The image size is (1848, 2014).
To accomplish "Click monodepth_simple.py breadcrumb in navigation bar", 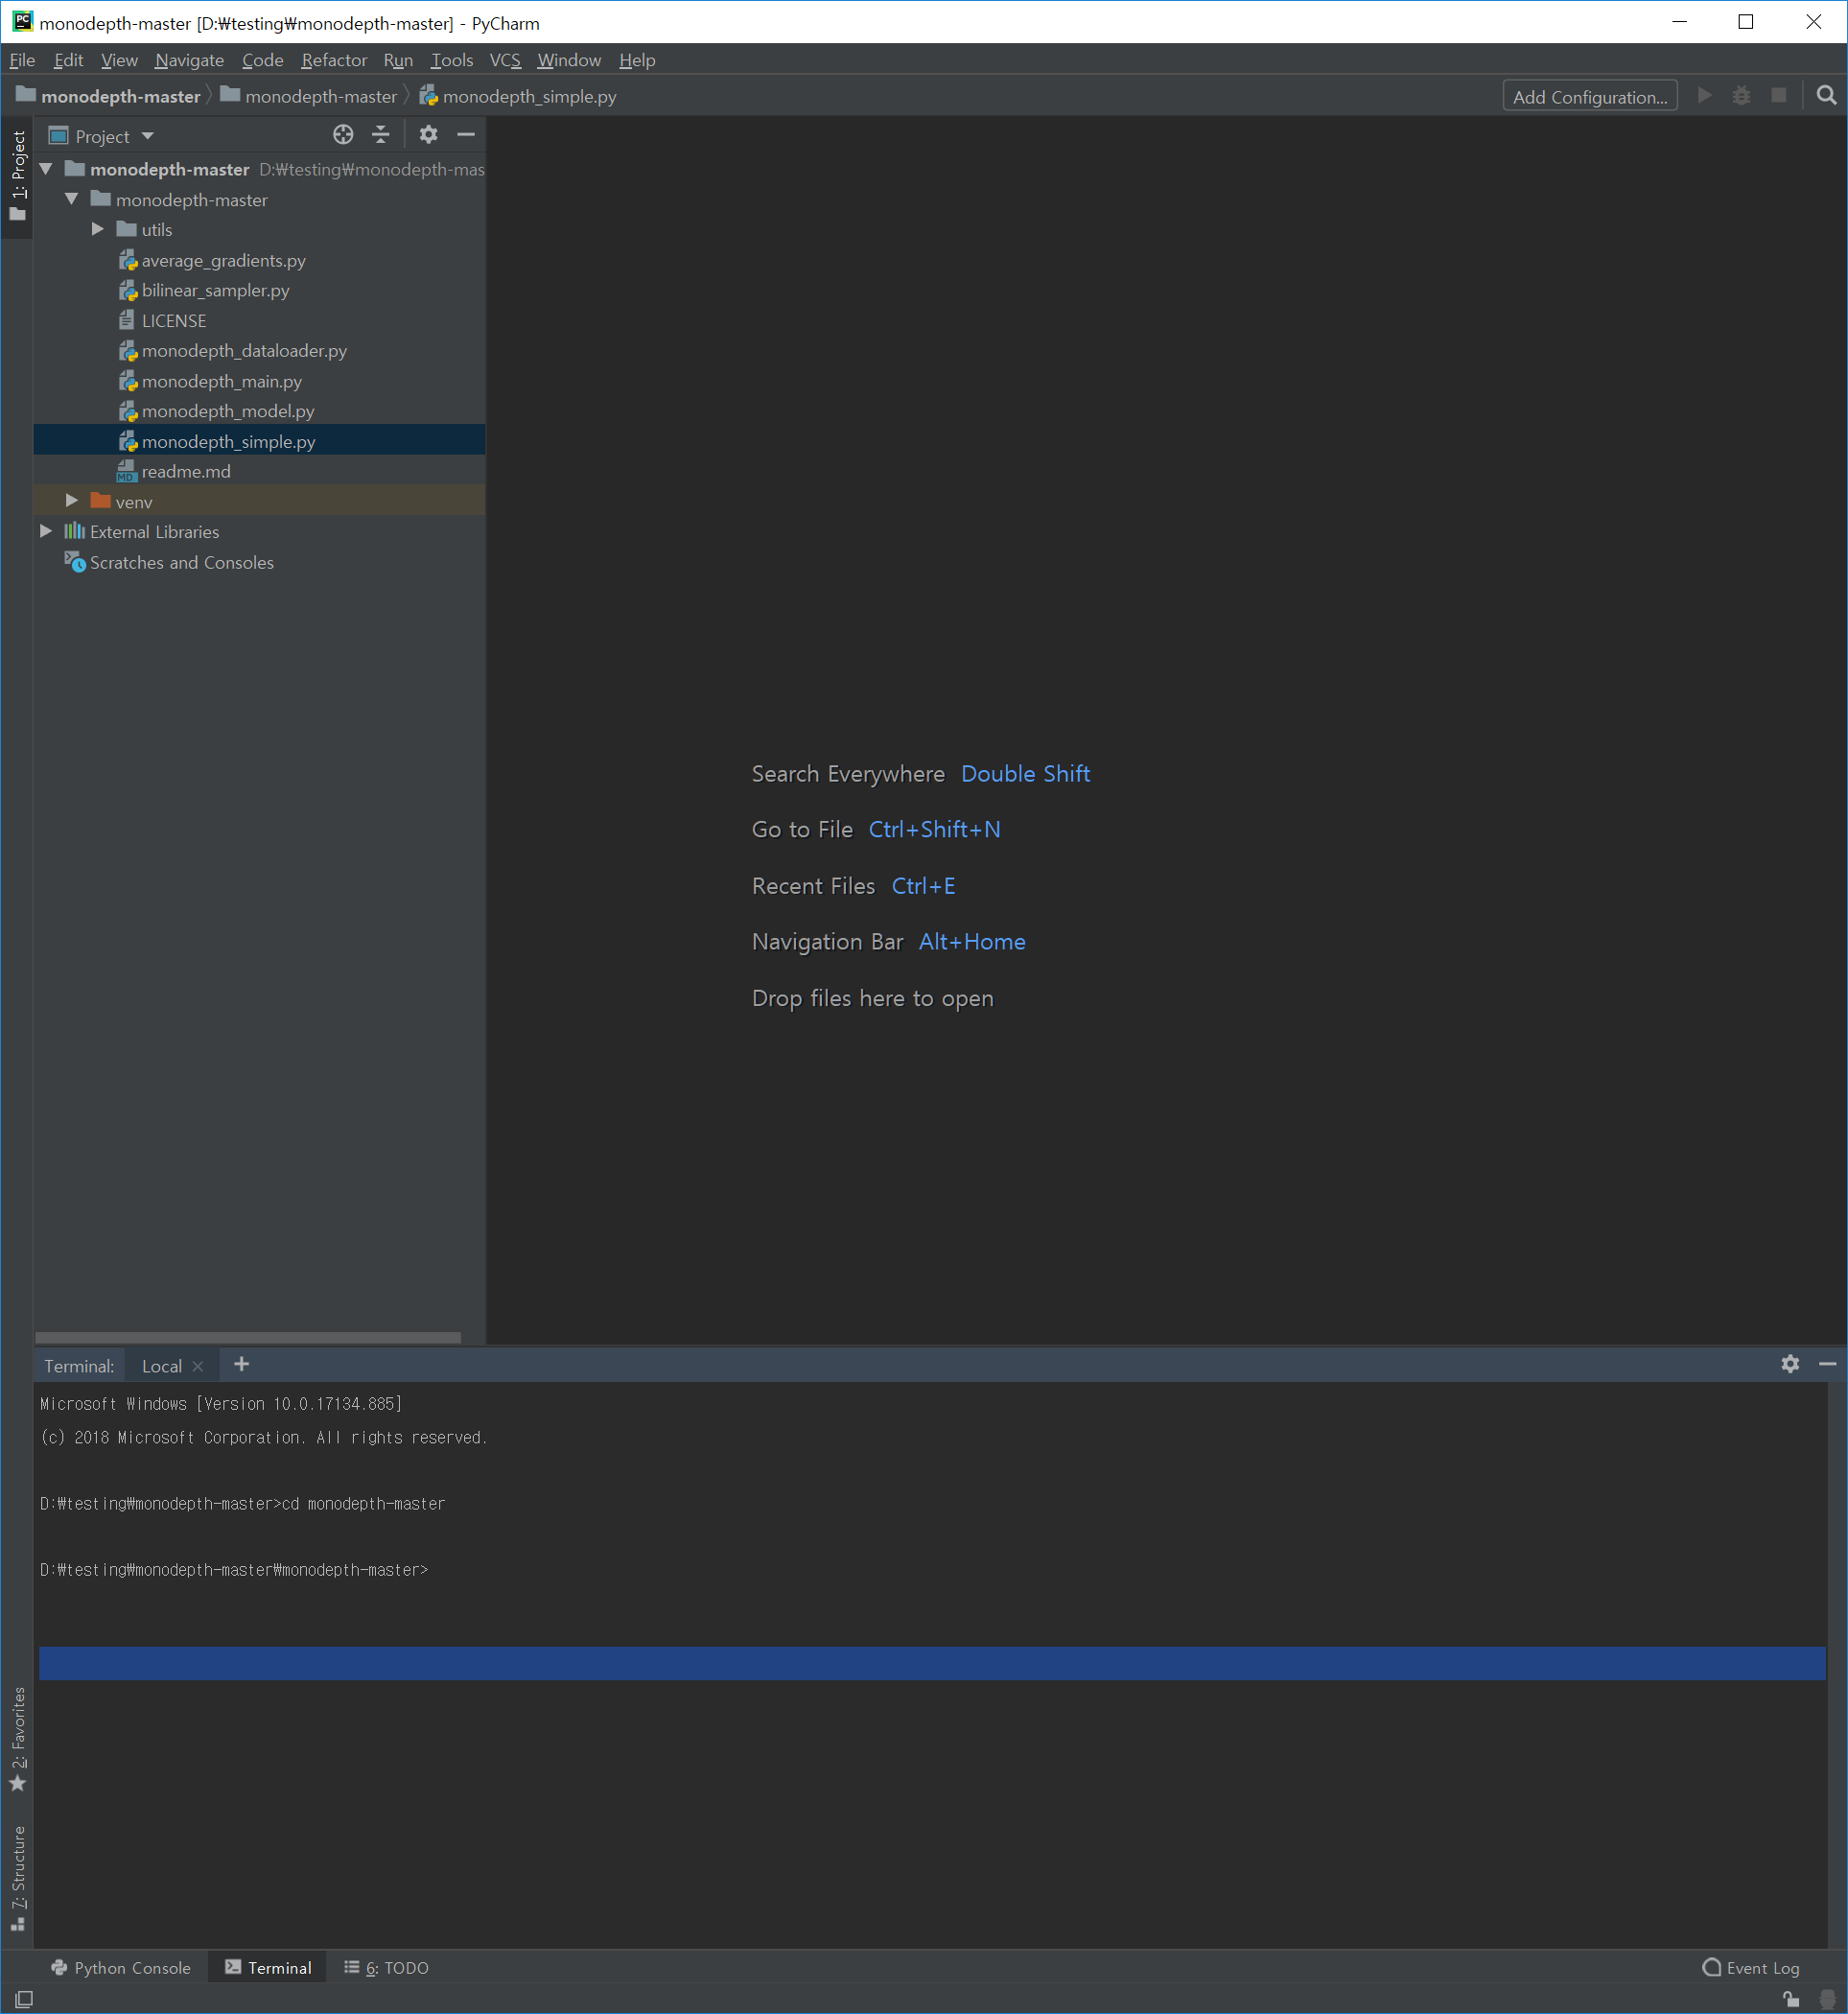I will coord(517,96).
